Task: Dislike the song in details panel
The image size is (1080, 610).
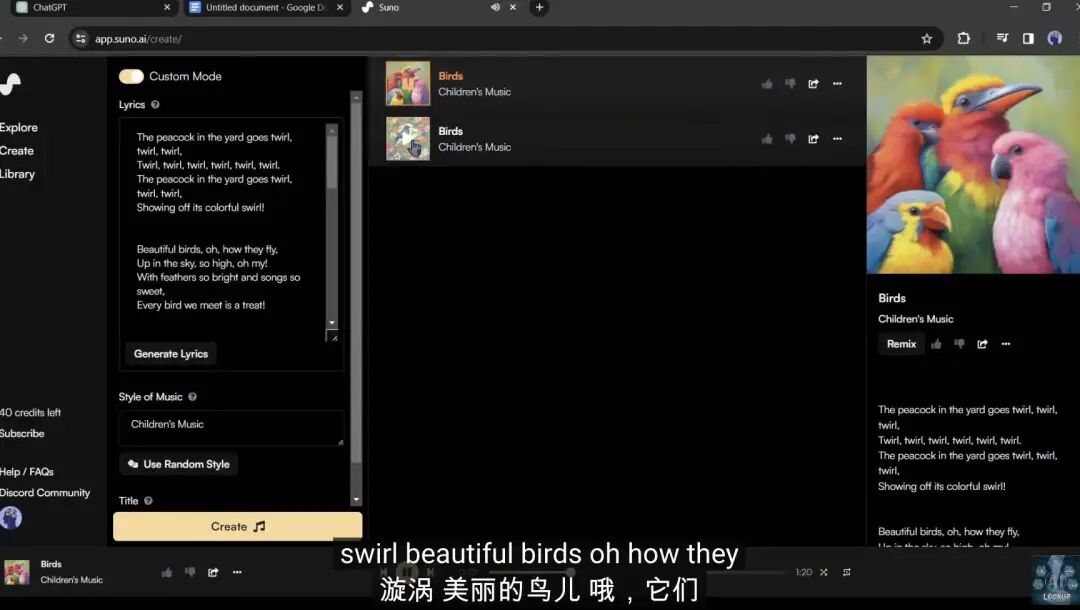Action: (x=959, y=344)
